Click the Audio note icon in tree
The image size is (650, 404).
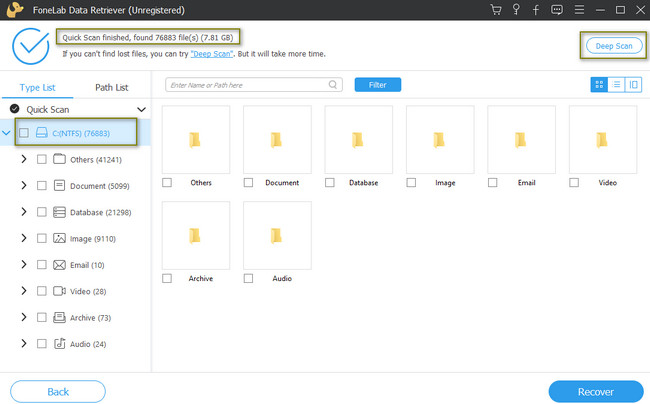click(60, 344)
